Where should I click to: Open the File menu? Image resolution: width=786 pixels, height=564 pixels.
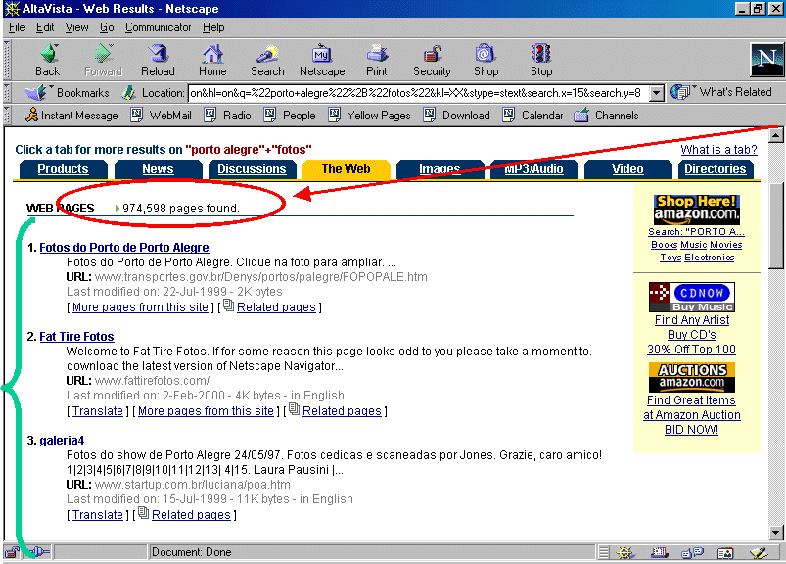pos(17,28)
